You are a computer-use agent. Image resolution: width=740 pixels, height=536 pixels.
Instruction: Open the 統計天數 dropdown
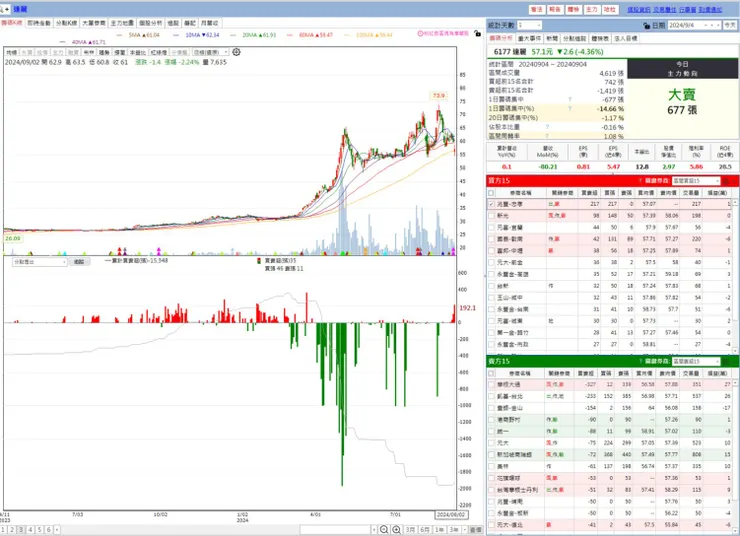[x=530, y=25]
